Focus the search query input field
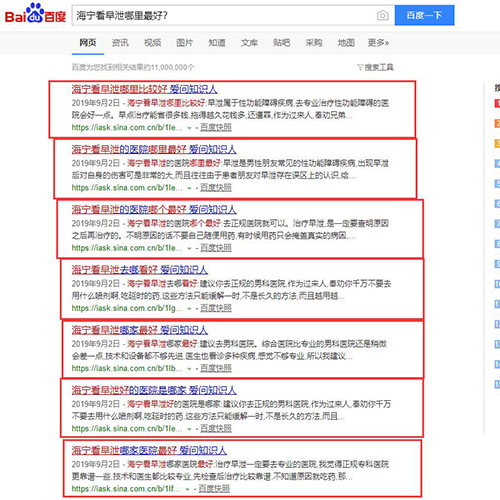Screen dimensions: 500x500 pyautogui.click(x=223, y=15)
